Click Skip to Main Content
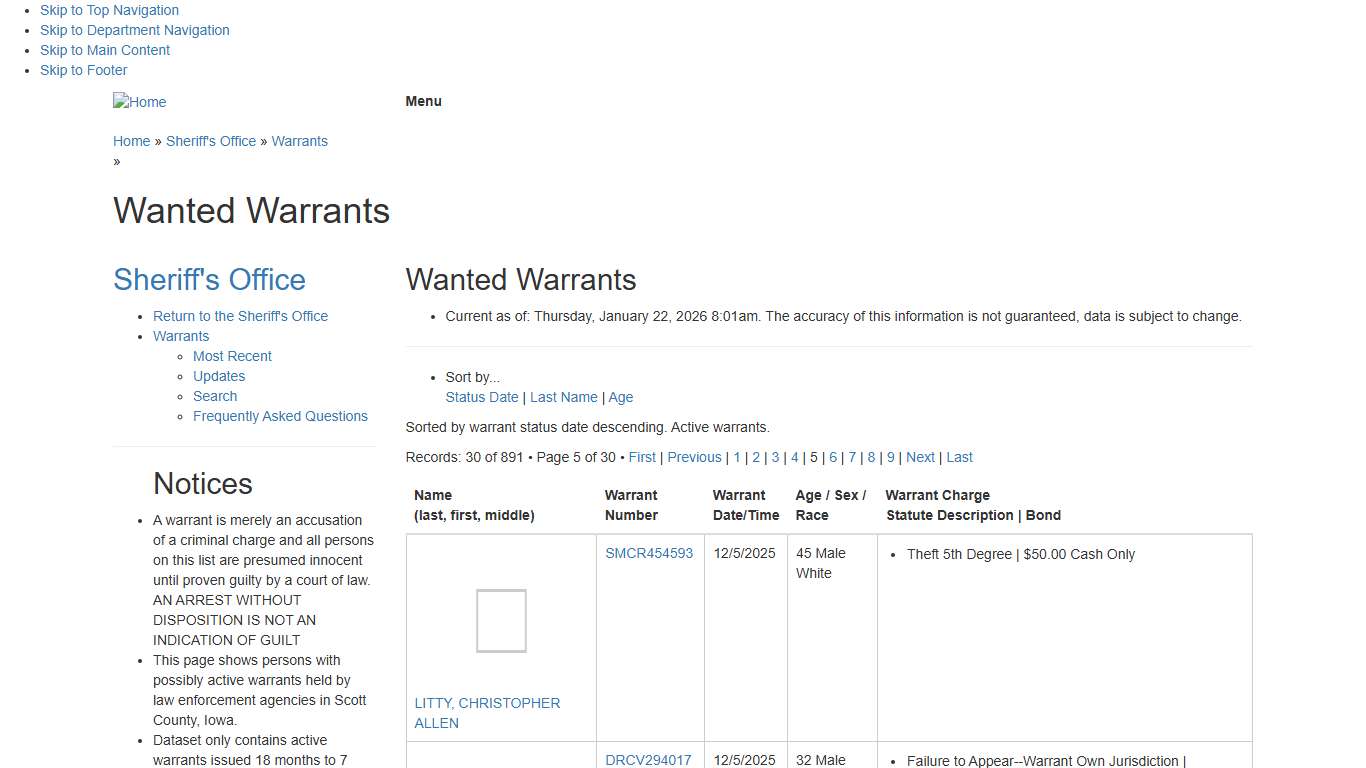The width and height of the screenshot is (1366, 768). point(105,50)
